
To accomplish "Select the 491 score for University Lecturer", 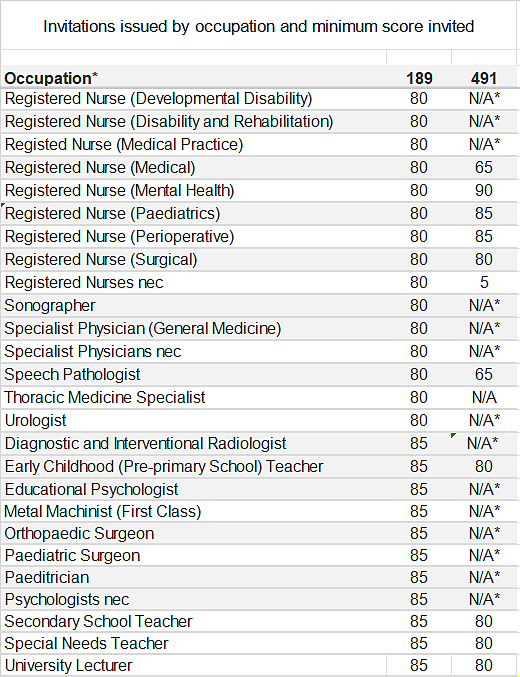I will 484,665.
